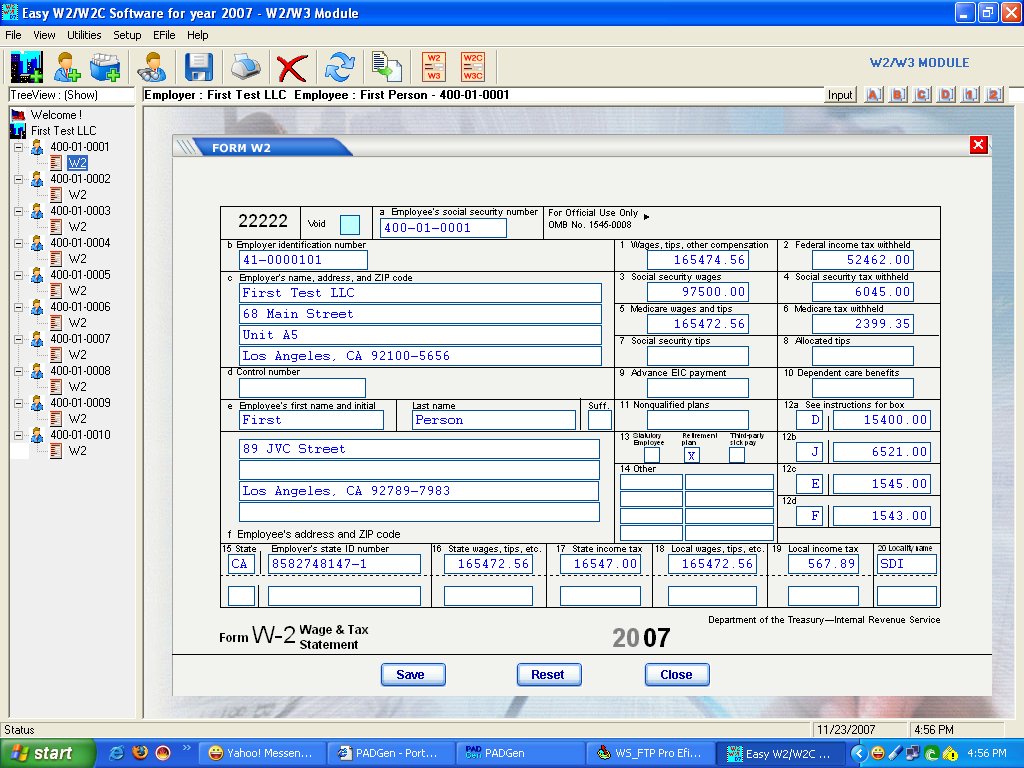Uncheck the Retirement plan checkbox
Viewport: 1024px width, 768px height.
pyautogui.click(x=690, y=455)
